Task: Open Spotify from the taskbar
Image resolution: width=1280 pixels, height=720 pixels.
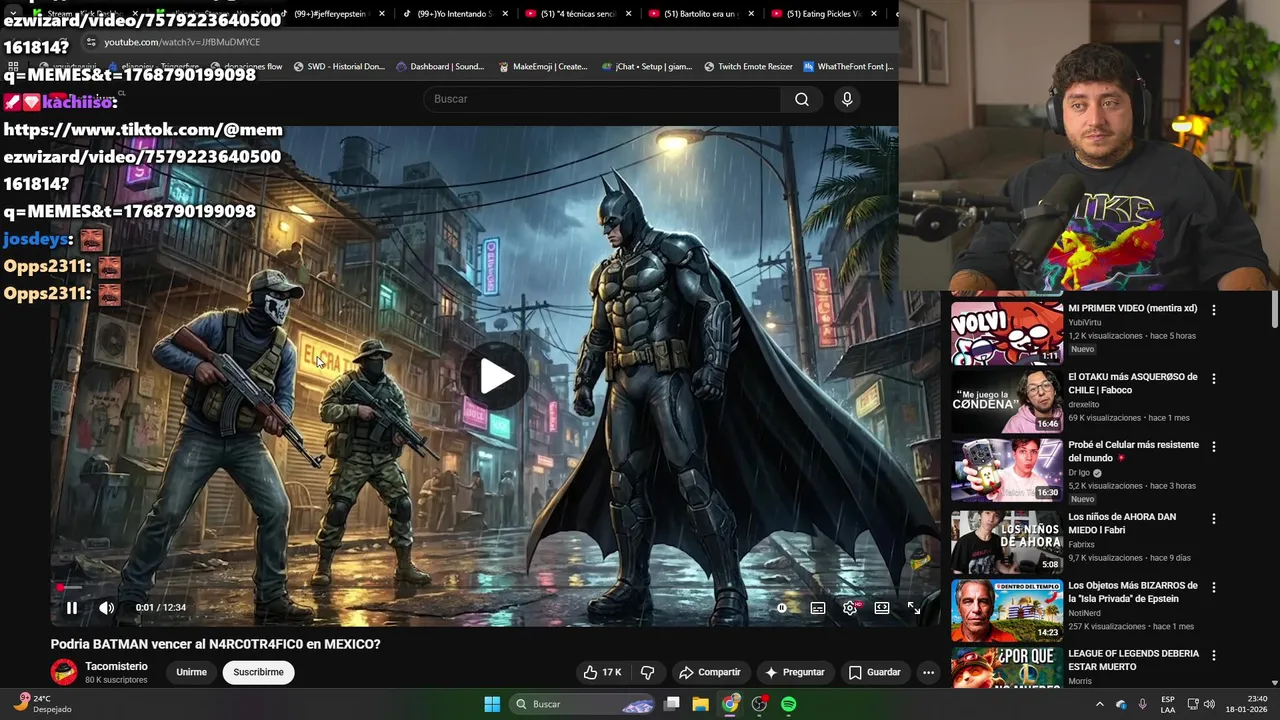Action: 789,704
